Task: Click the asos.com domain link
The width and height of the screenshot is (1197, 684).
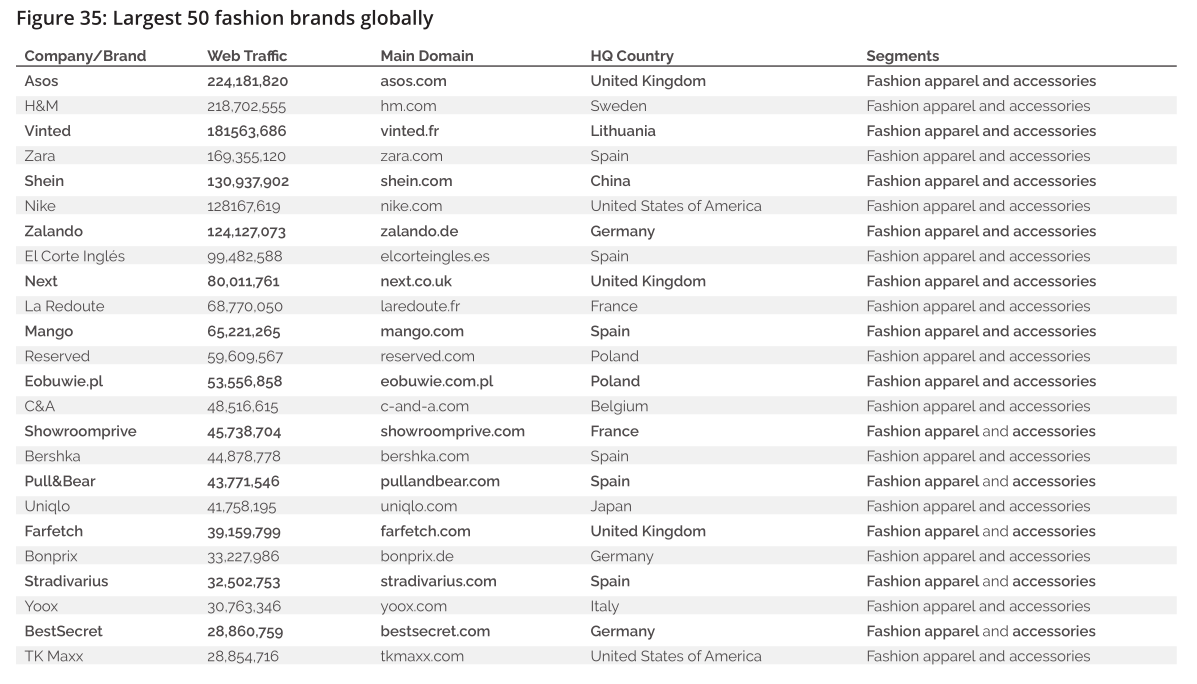Action: [x=413, y=81]
